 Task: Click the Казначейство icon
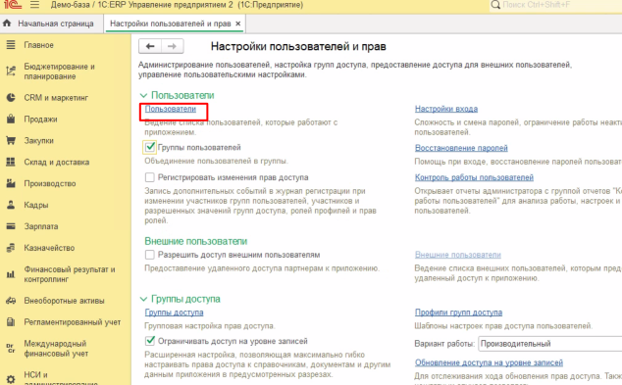11,248
